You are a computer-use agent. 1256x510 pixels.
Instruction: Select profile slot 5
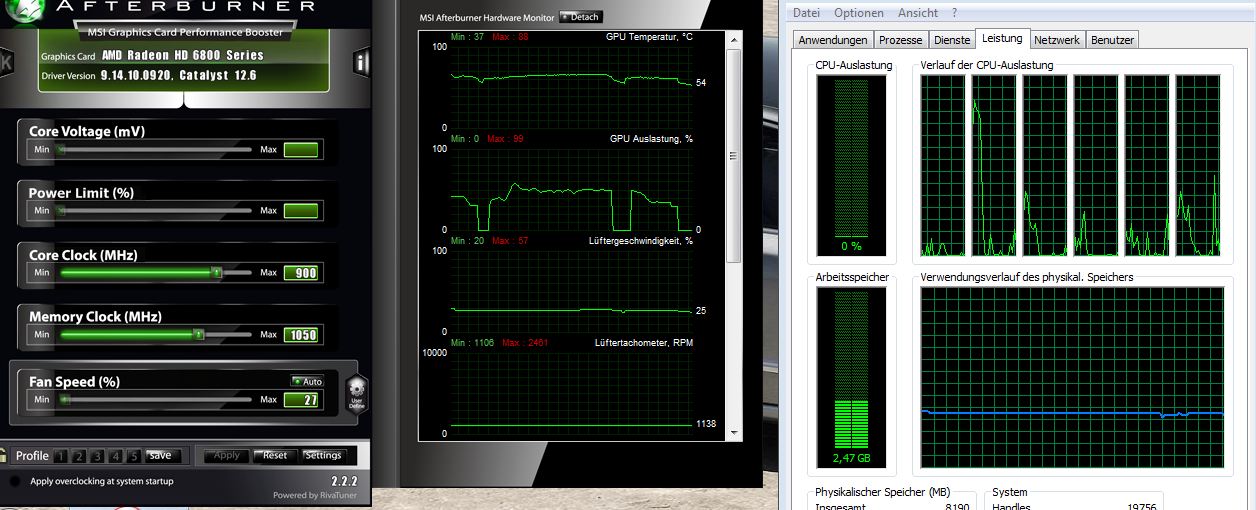[135, 456]
